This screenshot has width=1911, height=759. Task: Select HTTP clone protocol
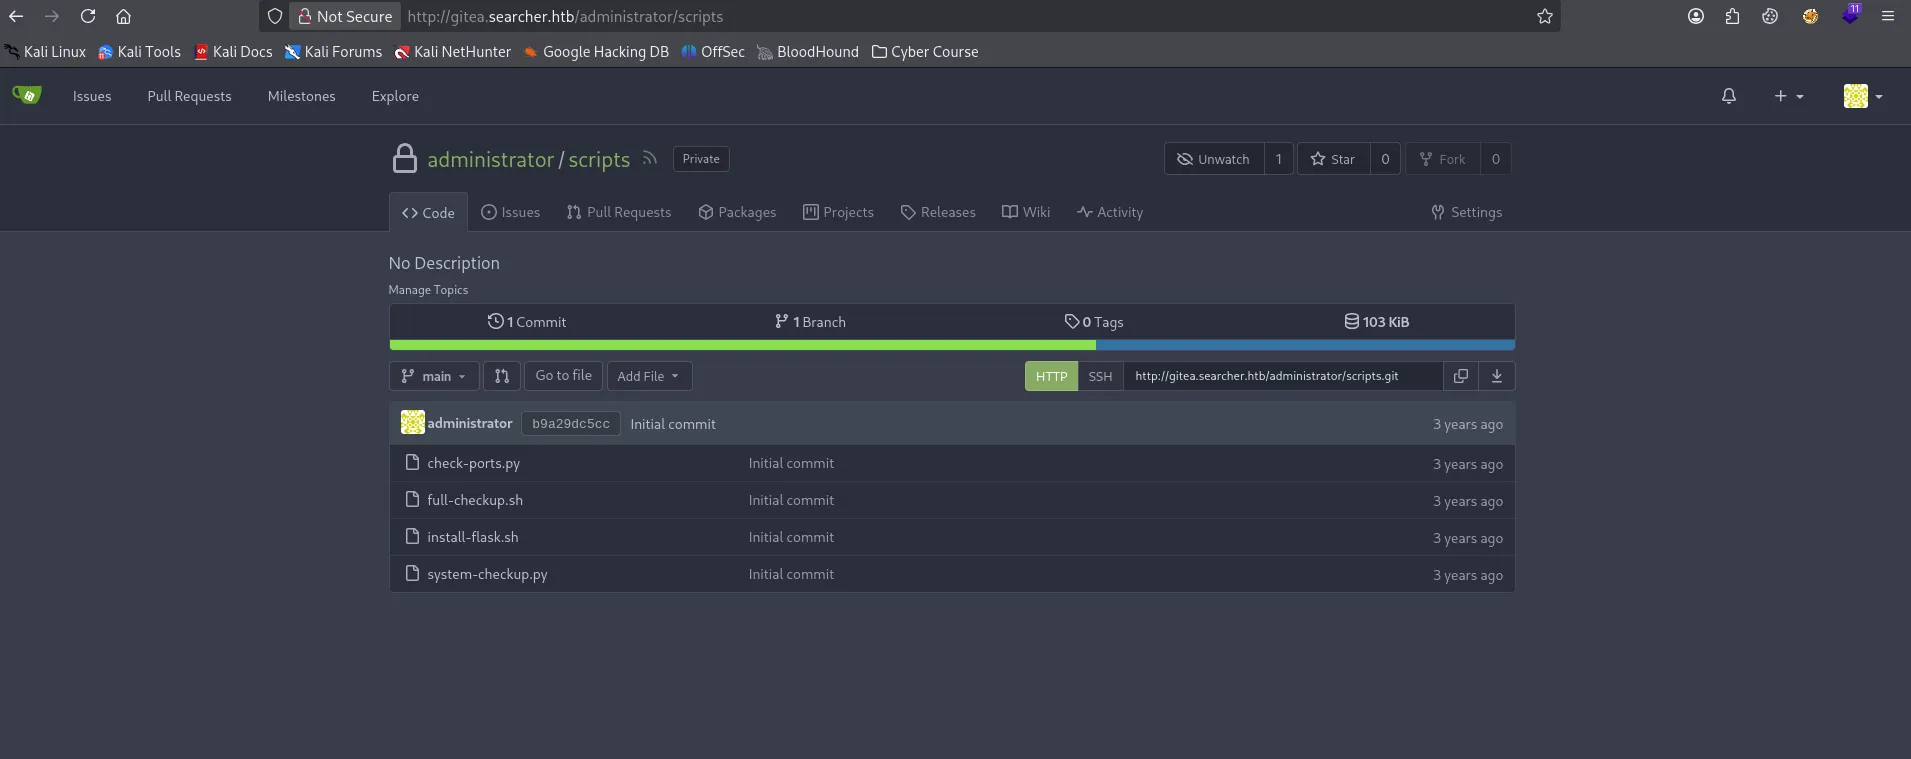[x=1051, y=376]
